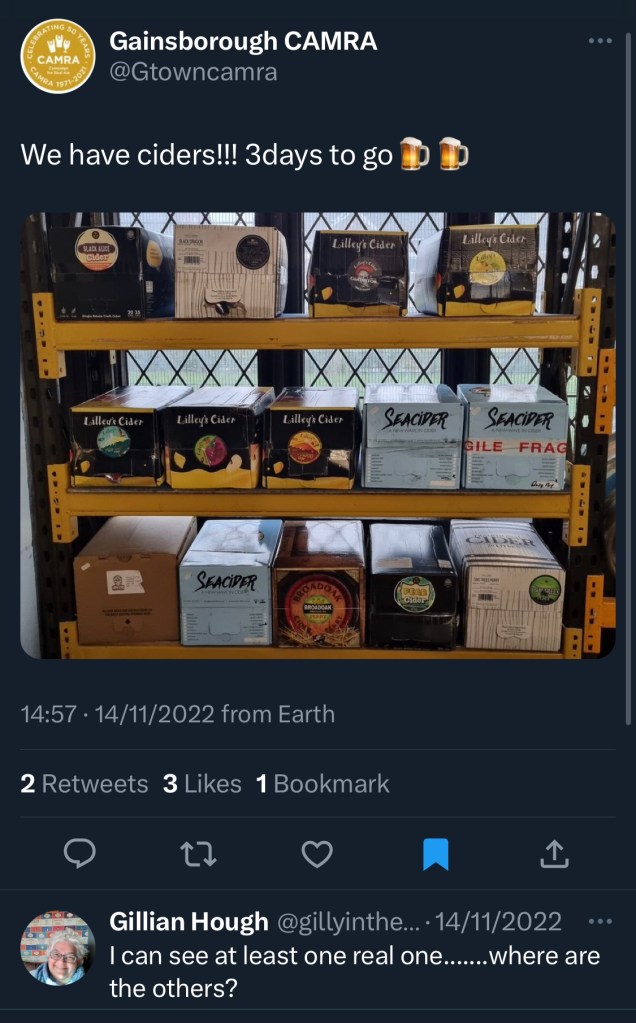Click the reply speech bubble icon
Image resolution: width=636 pixels, height=1023 pixels.
tap(80, 853)
